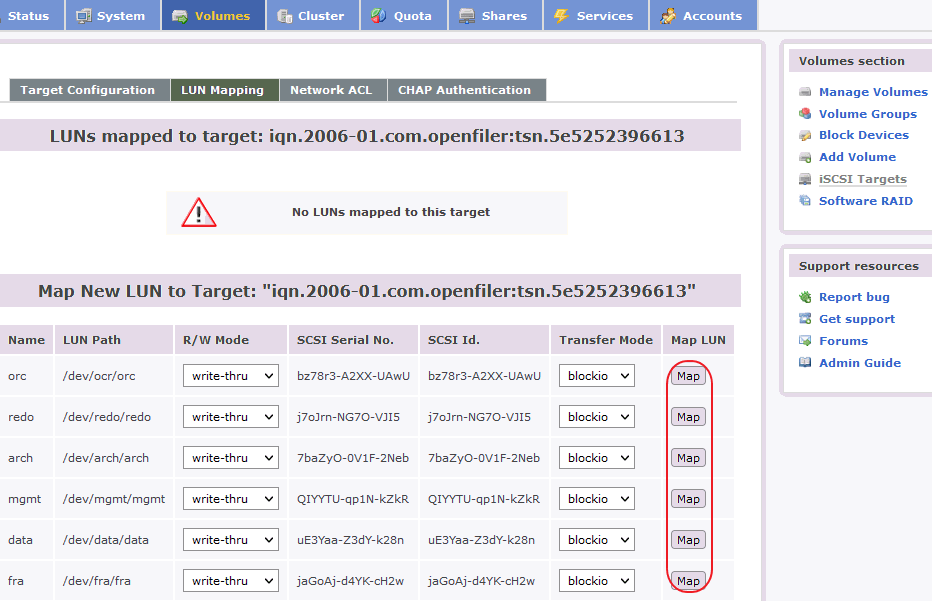Image resolution: width=932 pixels, height=601 pixels.
Task: Click serial number j7oJrn-NG7O-VJI5 in Serial column
Action: click(x=348, y=417)
